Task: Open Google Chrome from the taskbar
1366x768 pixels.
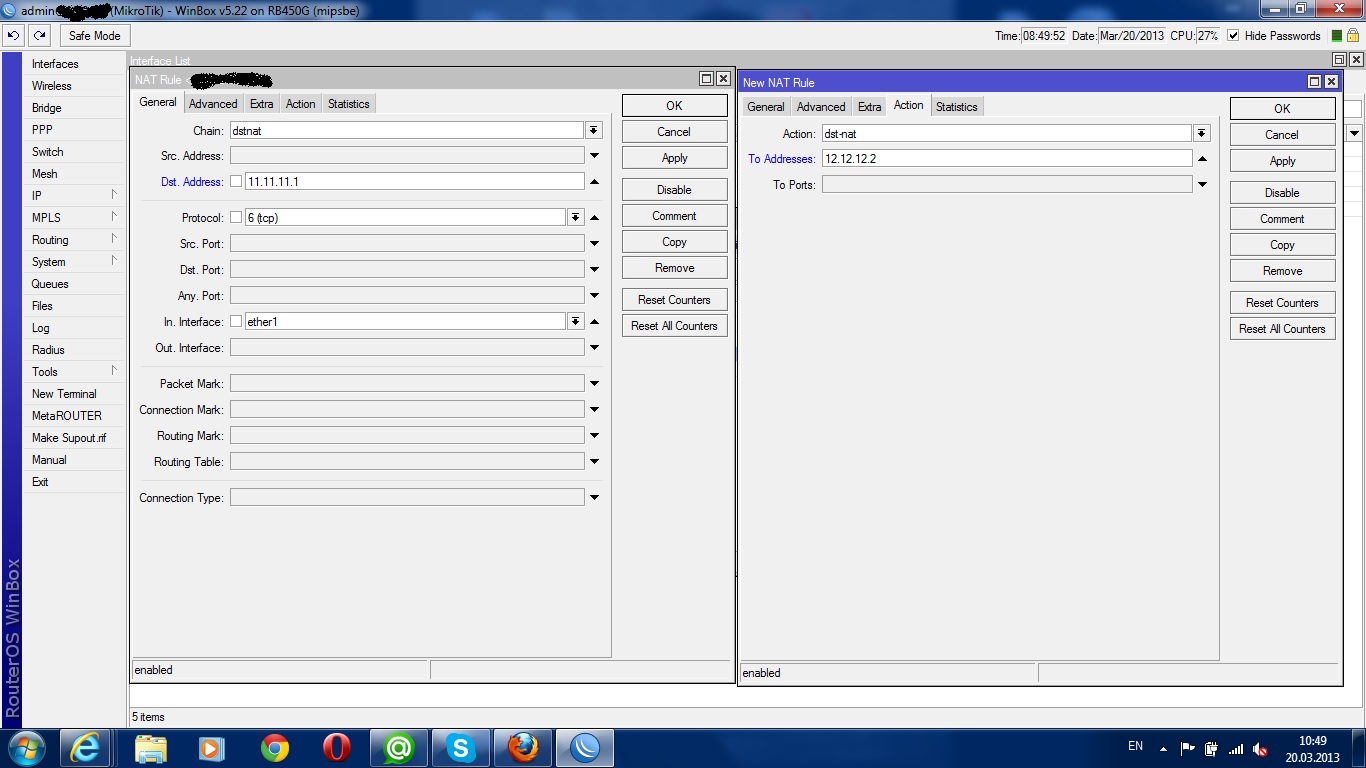Action: (x=274, y=748)
